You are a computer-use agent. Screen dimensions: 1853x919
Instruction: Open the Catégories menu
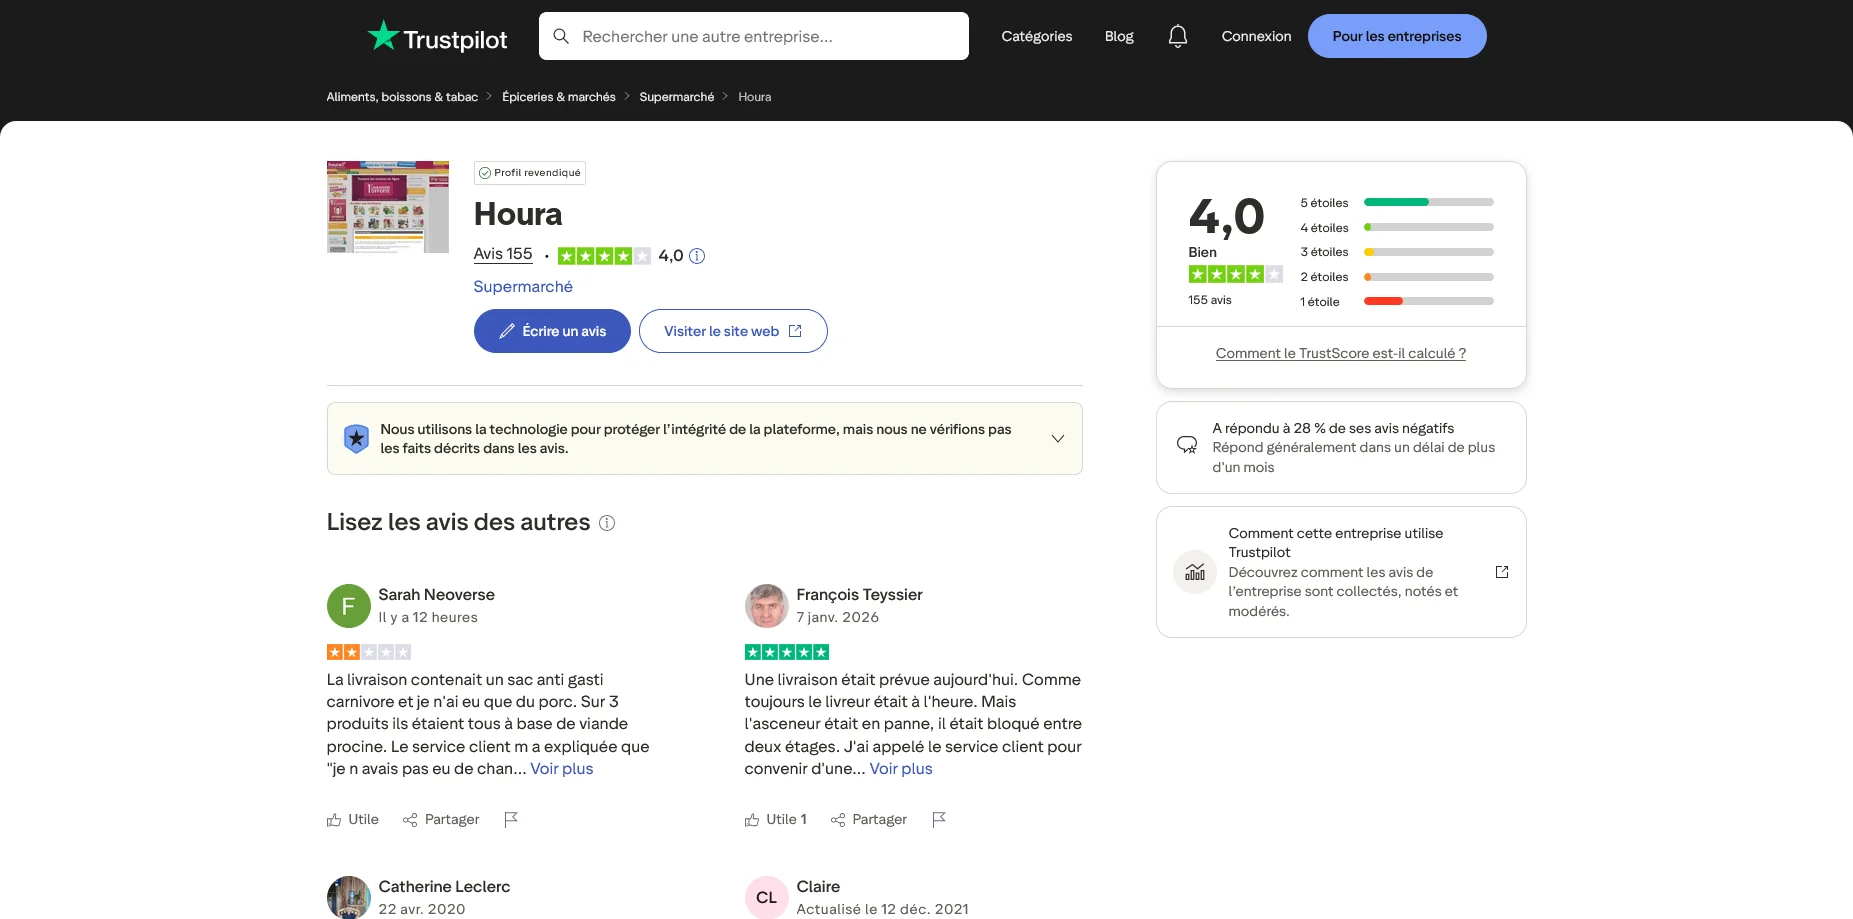[1036, 36]
